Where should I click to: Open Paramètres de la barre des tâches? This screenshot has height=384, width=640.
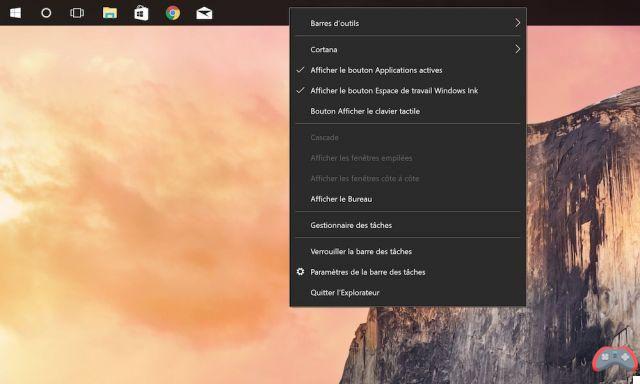[x=408, y=272]
